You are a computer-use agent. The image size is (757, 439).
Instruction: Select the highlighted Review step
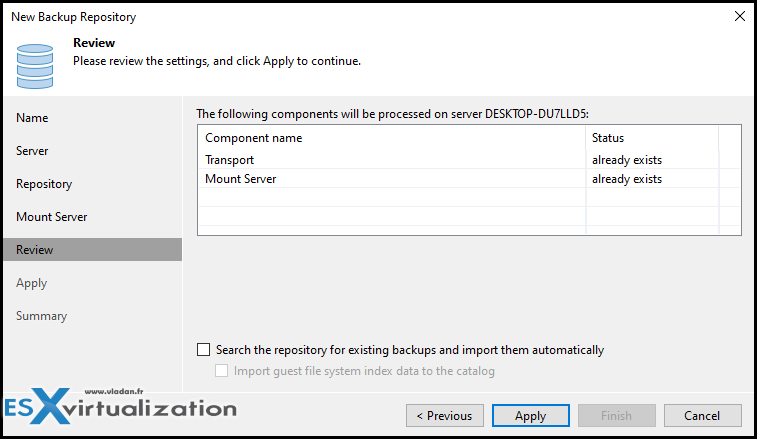93,250
